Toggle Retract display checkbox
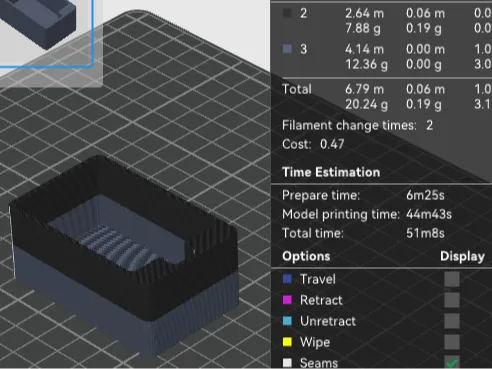This screenshot has width=492, height=369. click(x=452, y=300)
